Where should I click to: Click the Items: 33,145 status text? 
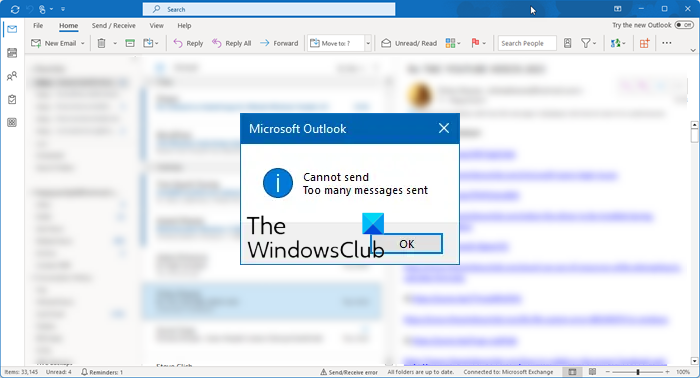21,372
